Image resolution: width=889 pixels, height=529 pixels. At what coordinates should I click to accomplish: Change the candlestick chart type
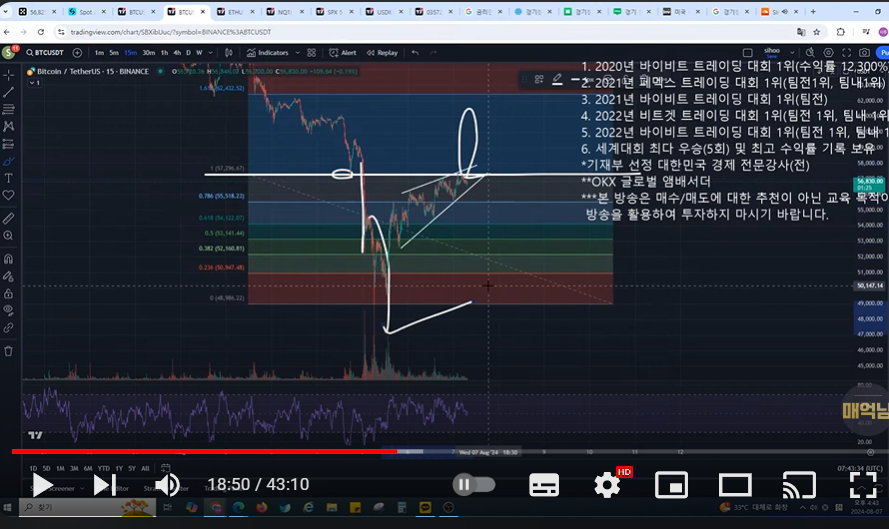click(228, 53)
